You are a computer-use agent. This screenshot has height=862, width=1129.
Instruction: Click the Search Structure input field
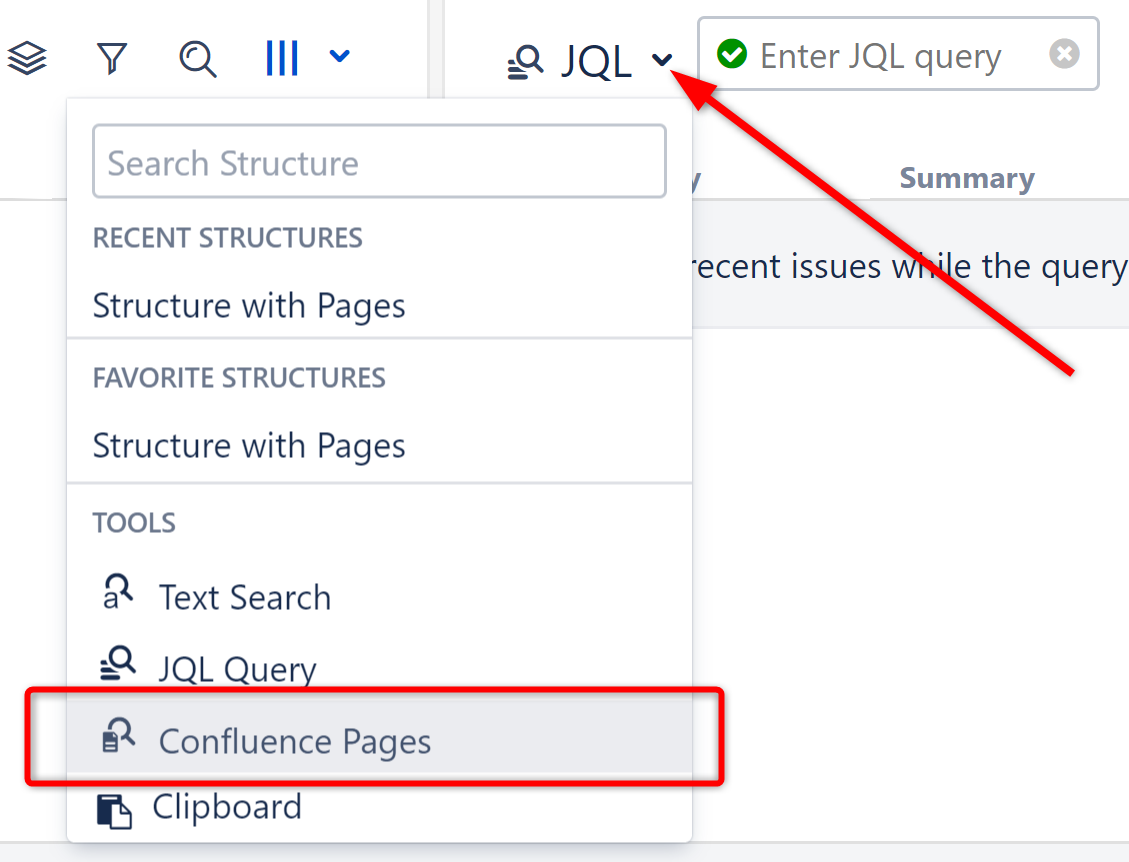click(x=379, y=161)
